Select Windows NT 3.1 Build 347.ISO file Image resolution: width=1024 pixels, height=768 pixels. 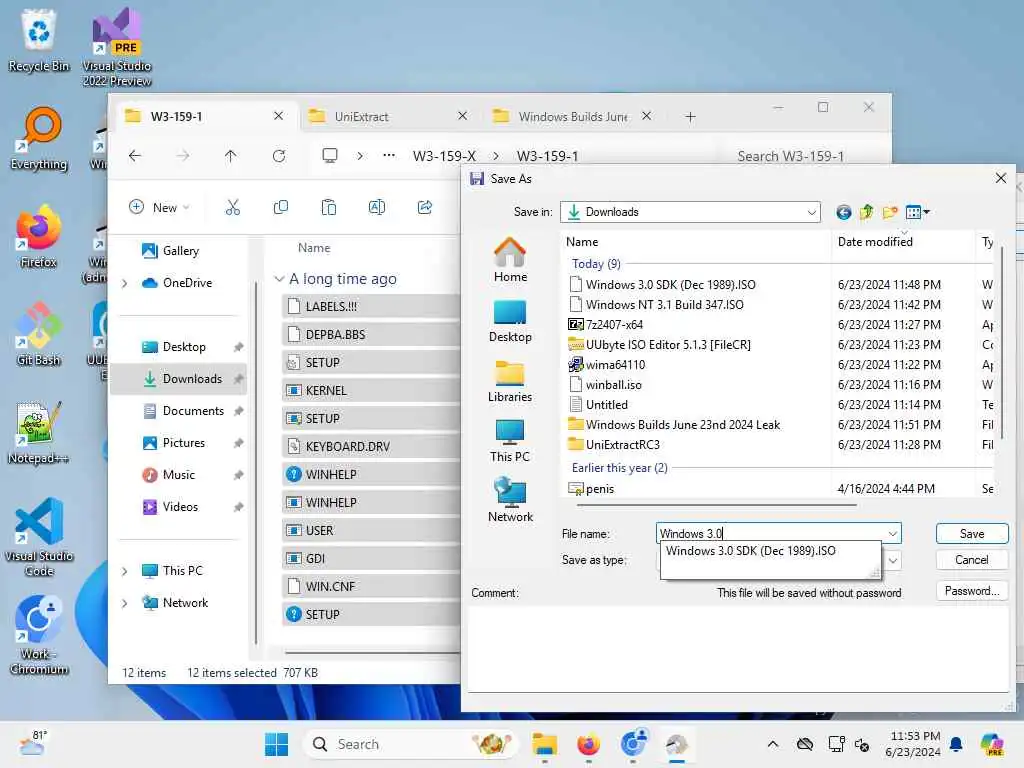click(664, 305)
